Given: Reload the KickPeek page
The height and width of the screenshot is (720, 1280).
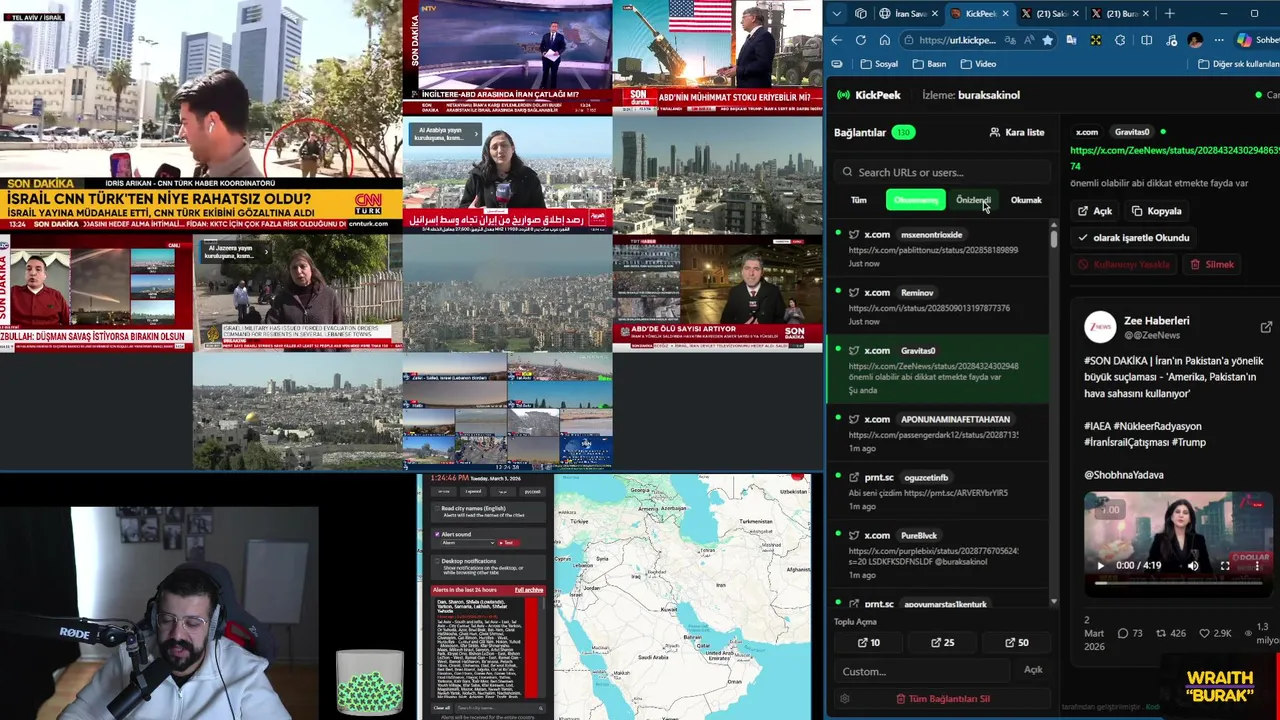Looking at the screenshot, I should (861, 40).
